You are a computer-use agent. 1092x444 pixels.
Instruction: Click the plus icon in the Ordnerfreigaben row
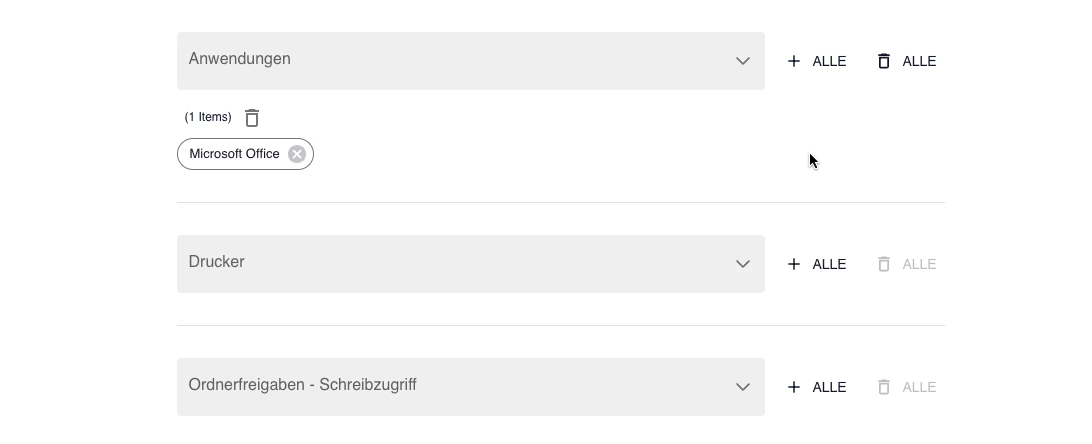pos(793,387)
